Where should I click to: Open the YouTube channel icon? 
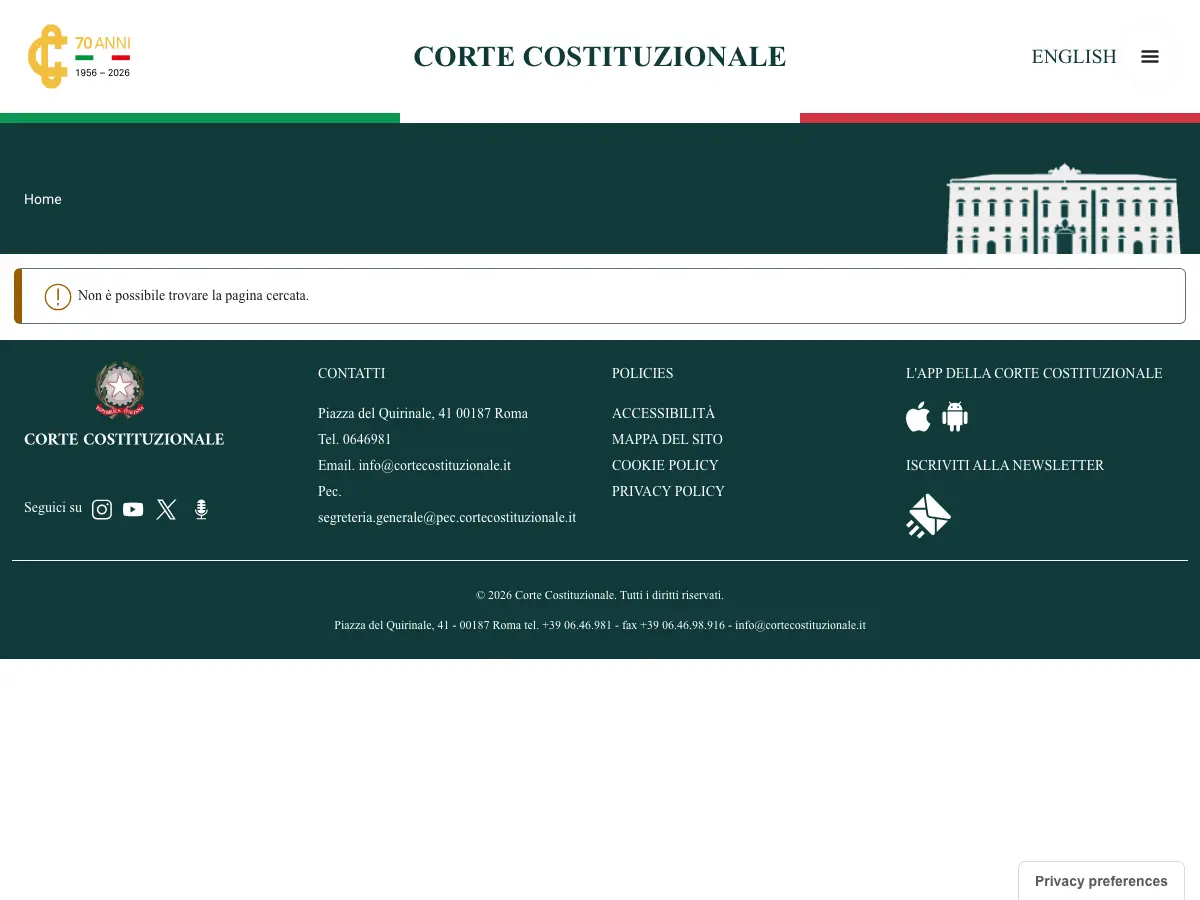pos(133,510)
